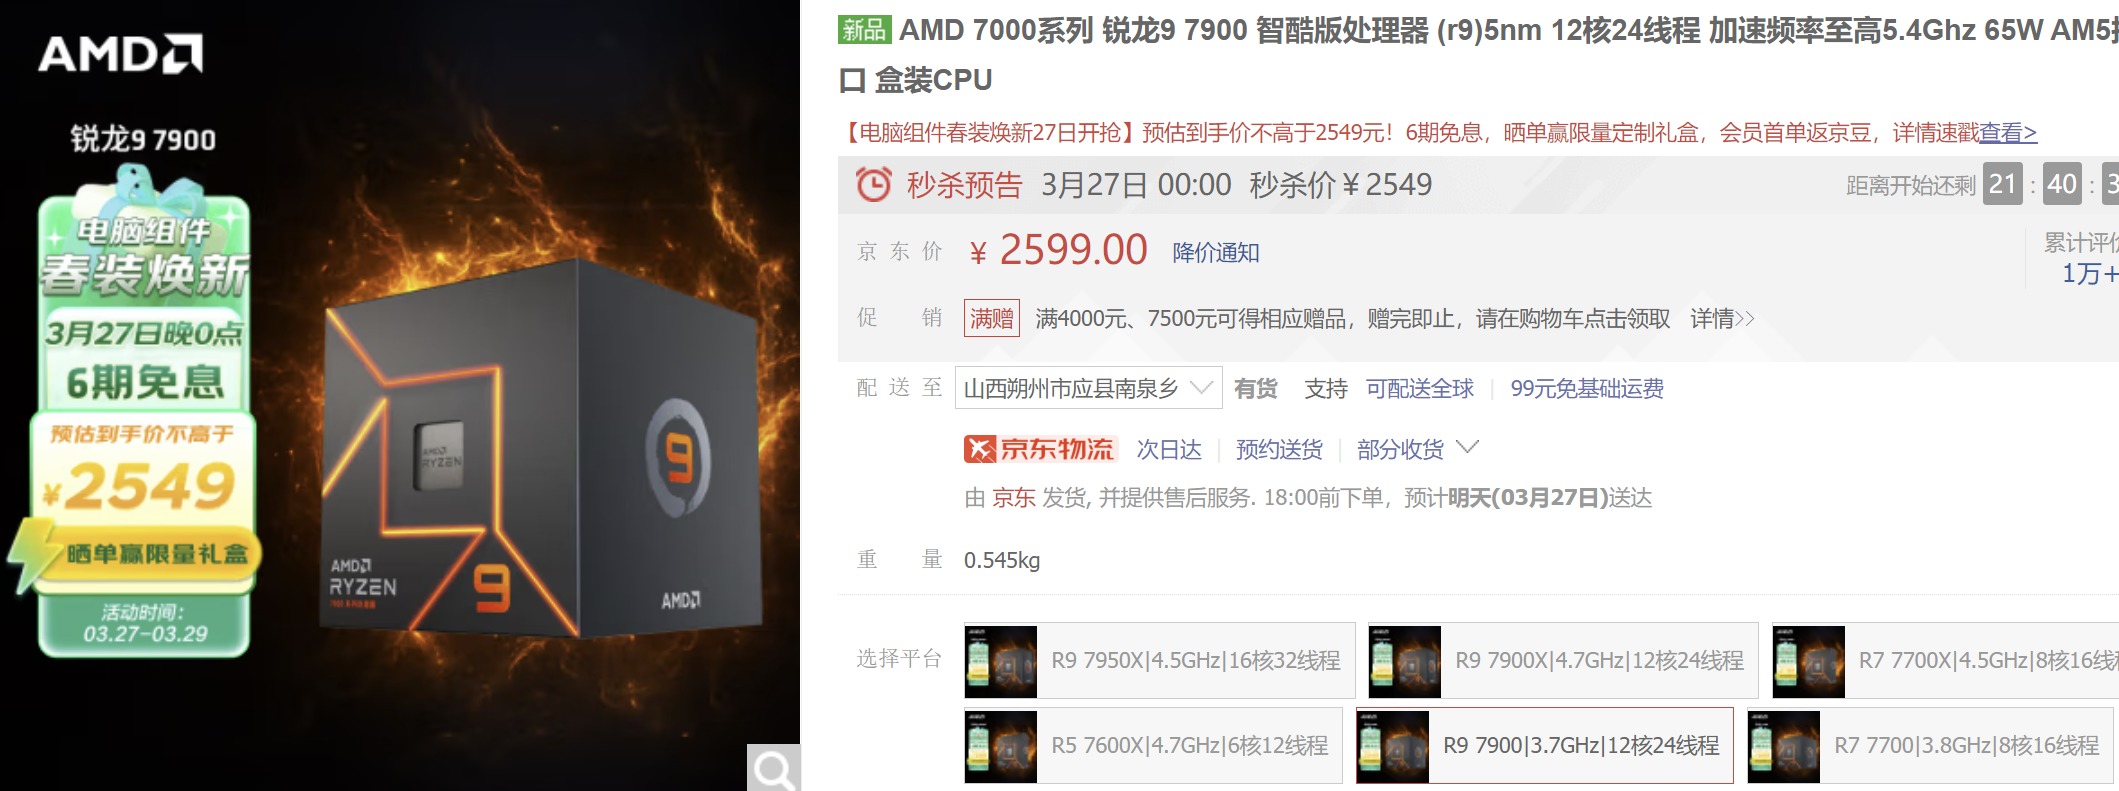Click the green 新品 badge
The width and height of the screenshot is (2119, 791).
coord(864,30)
